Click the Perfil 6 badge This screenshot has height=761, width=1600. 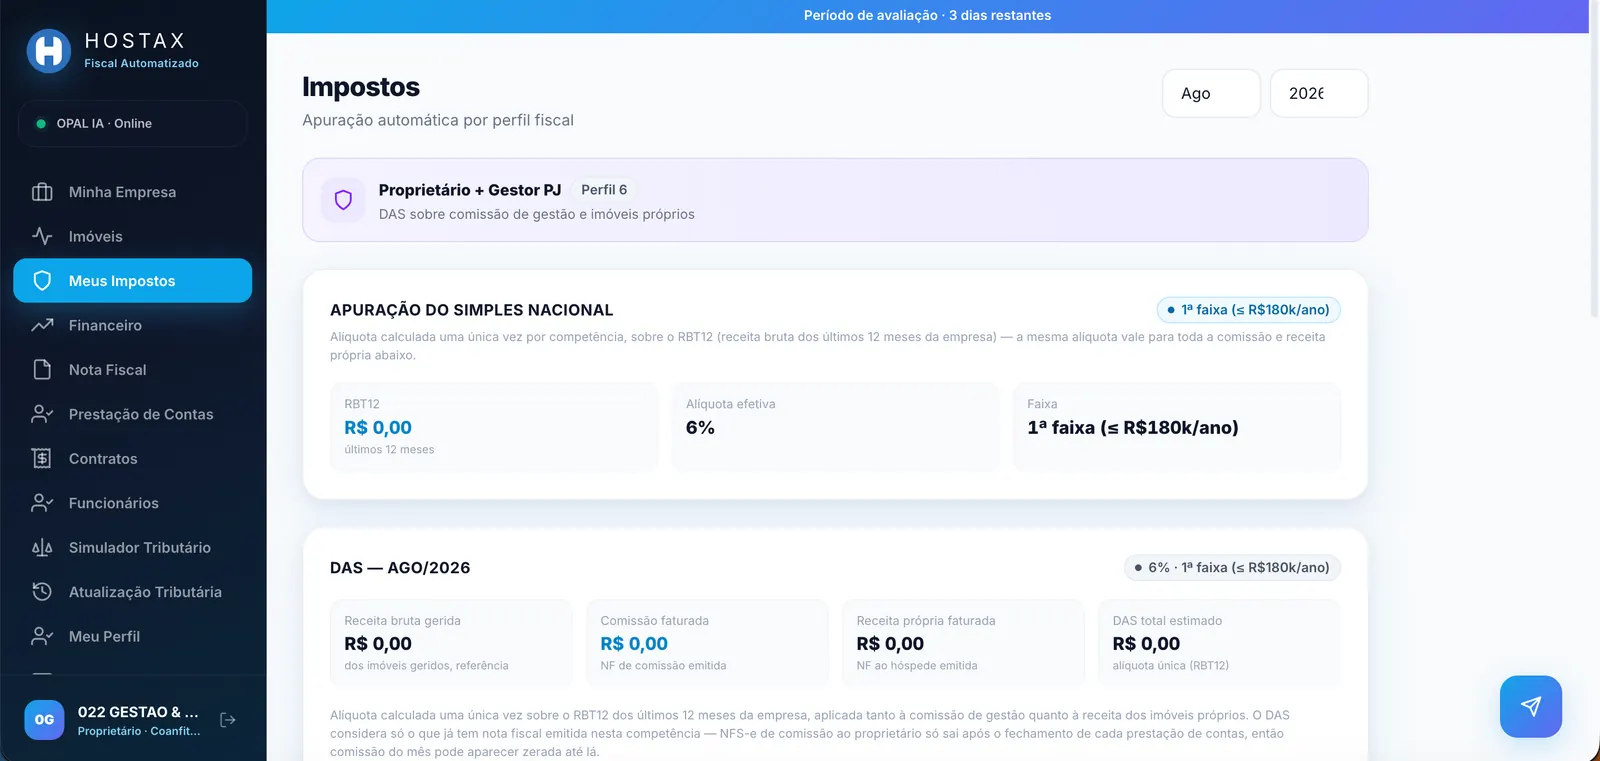click(x=604, y=190)
